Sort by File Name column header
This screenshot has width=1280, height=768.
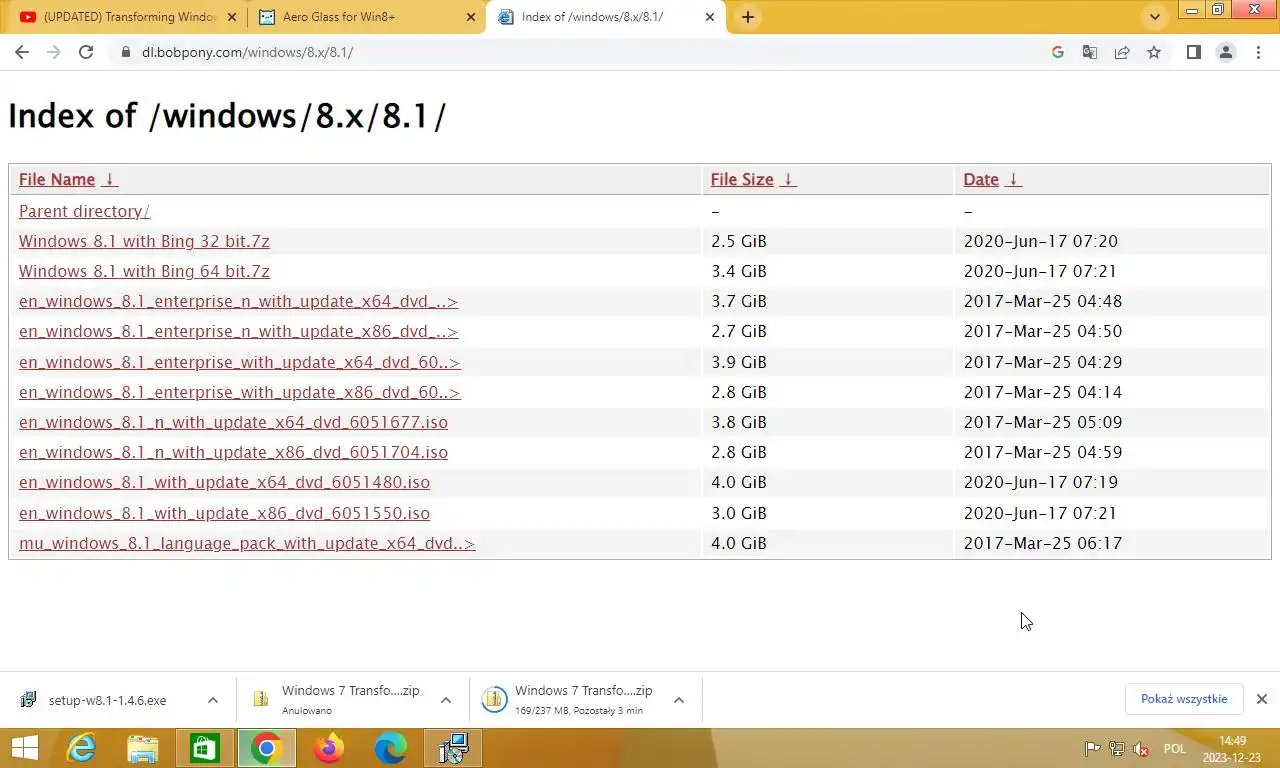[57, 180]
